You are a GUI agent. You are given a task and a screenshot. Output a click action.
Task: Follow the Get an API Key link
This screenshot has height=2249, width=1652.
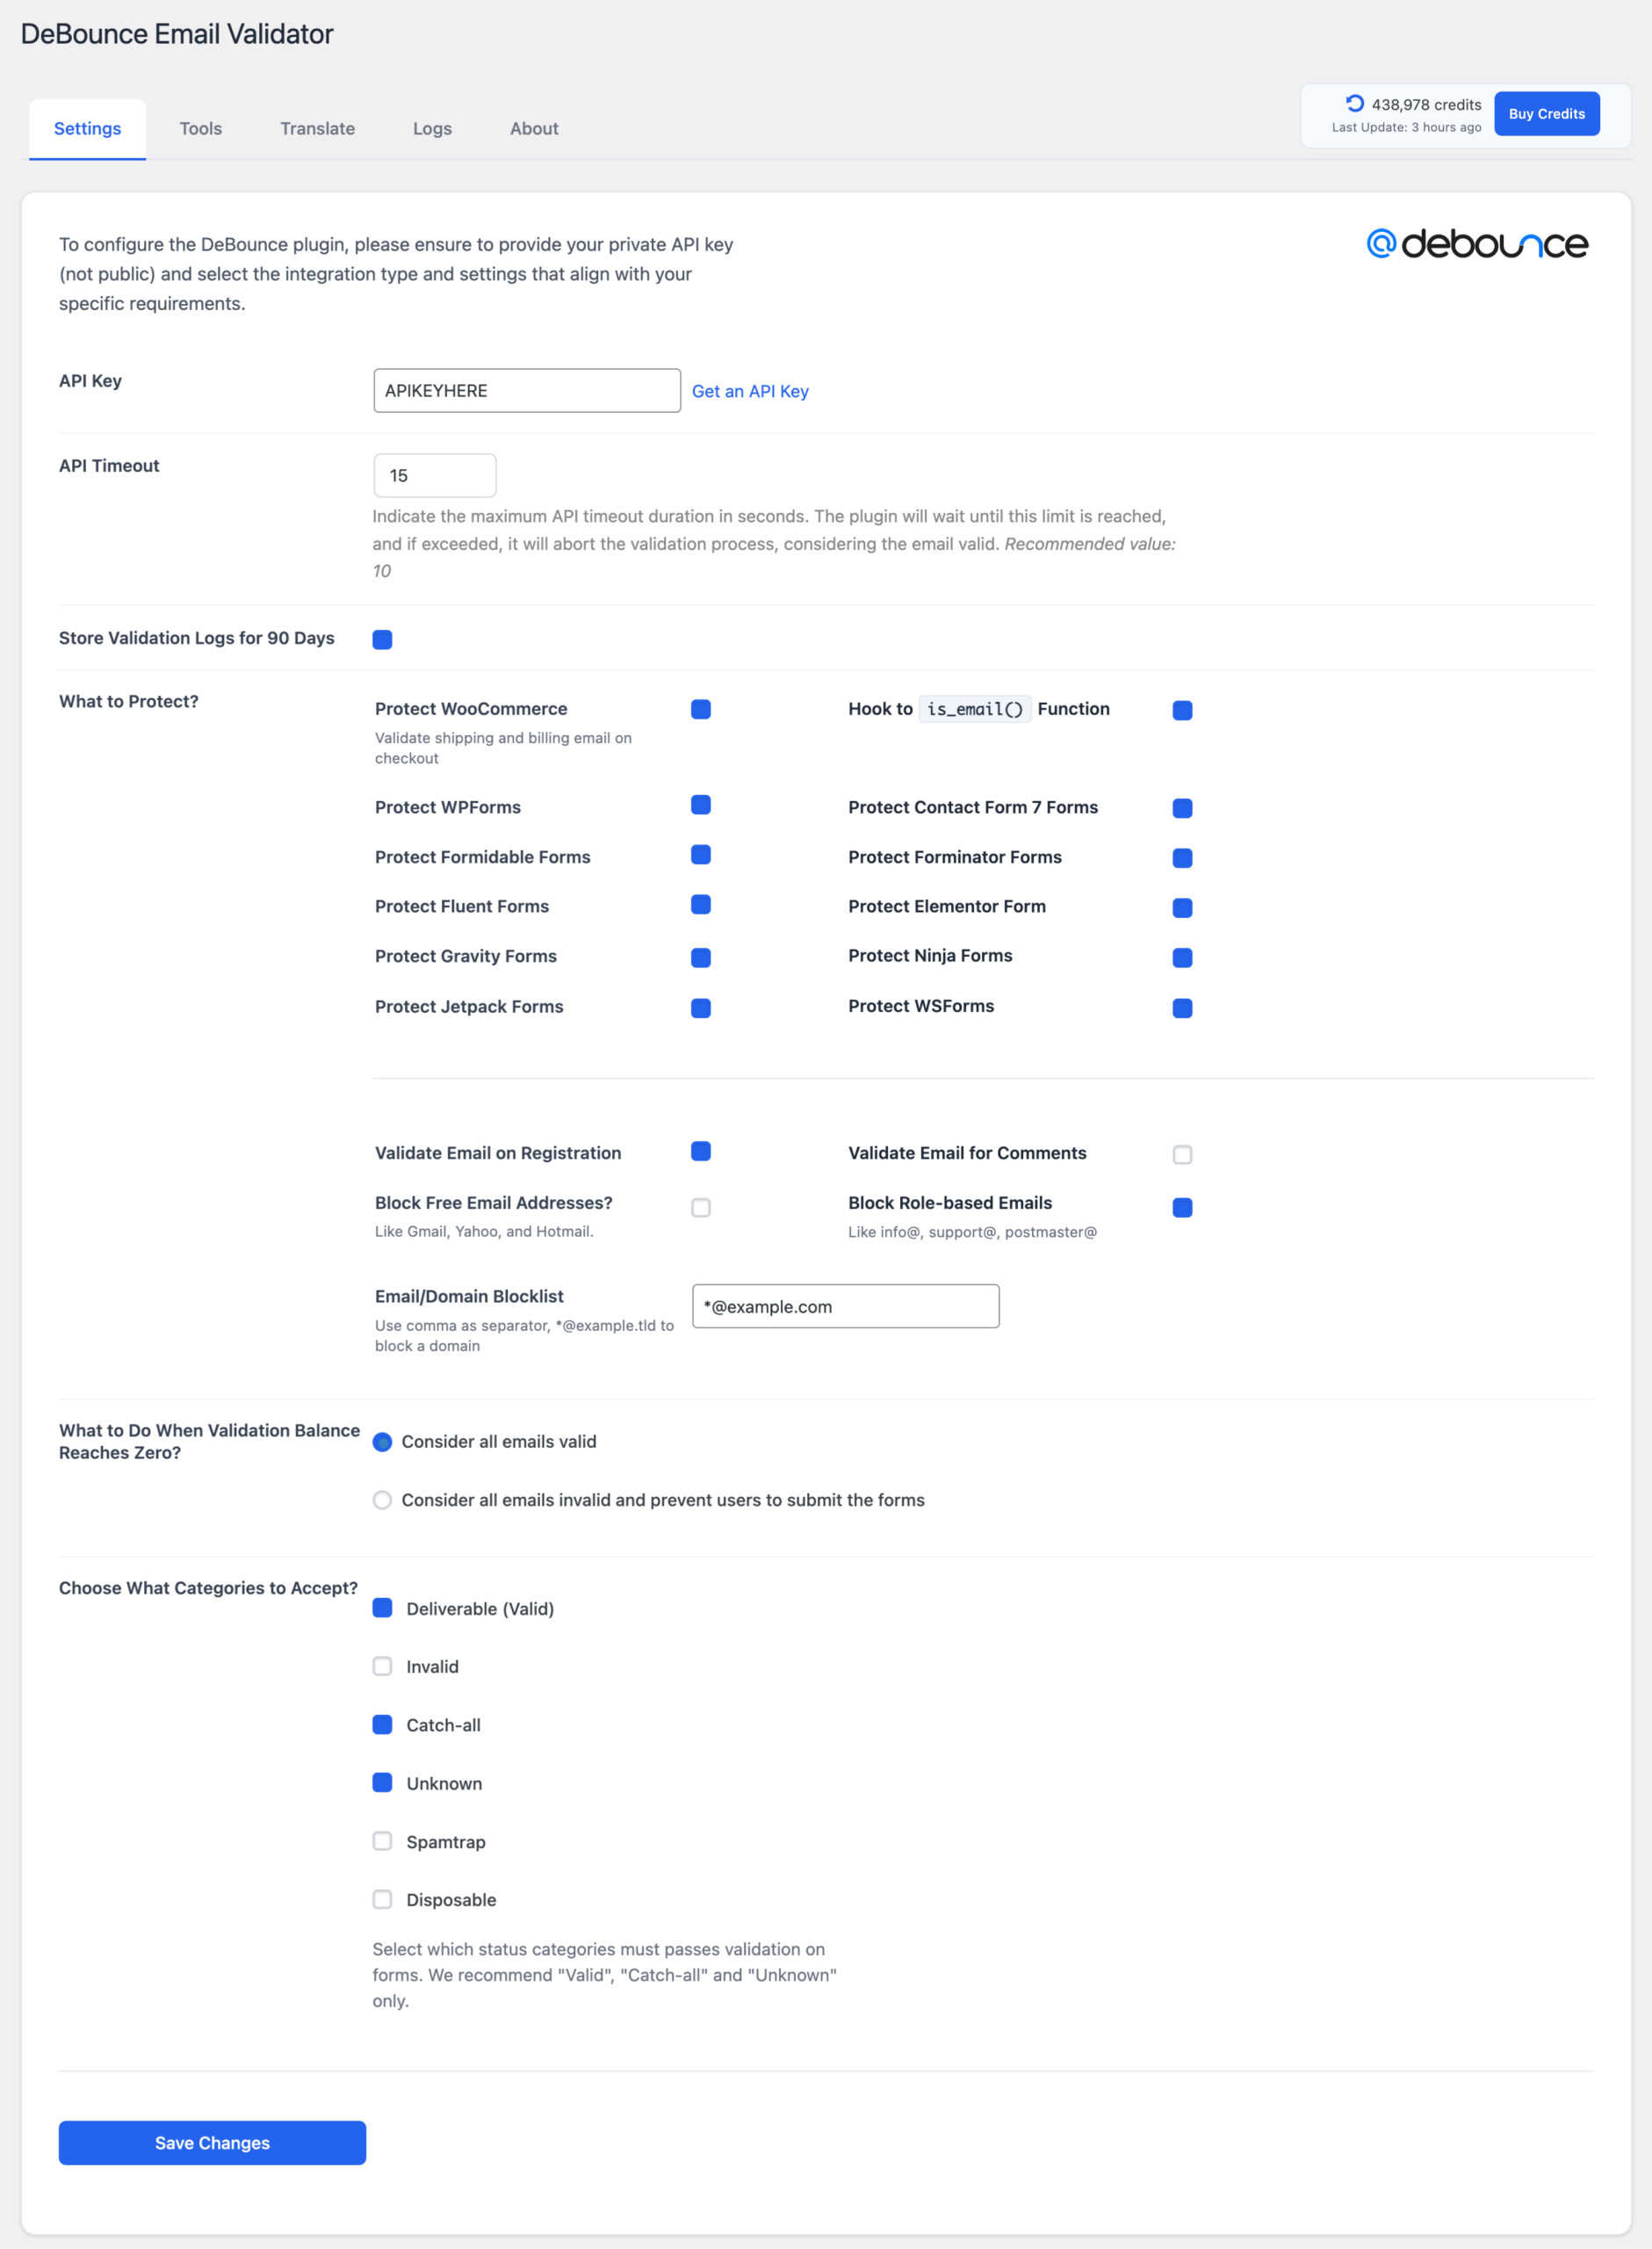pos(750,391)
